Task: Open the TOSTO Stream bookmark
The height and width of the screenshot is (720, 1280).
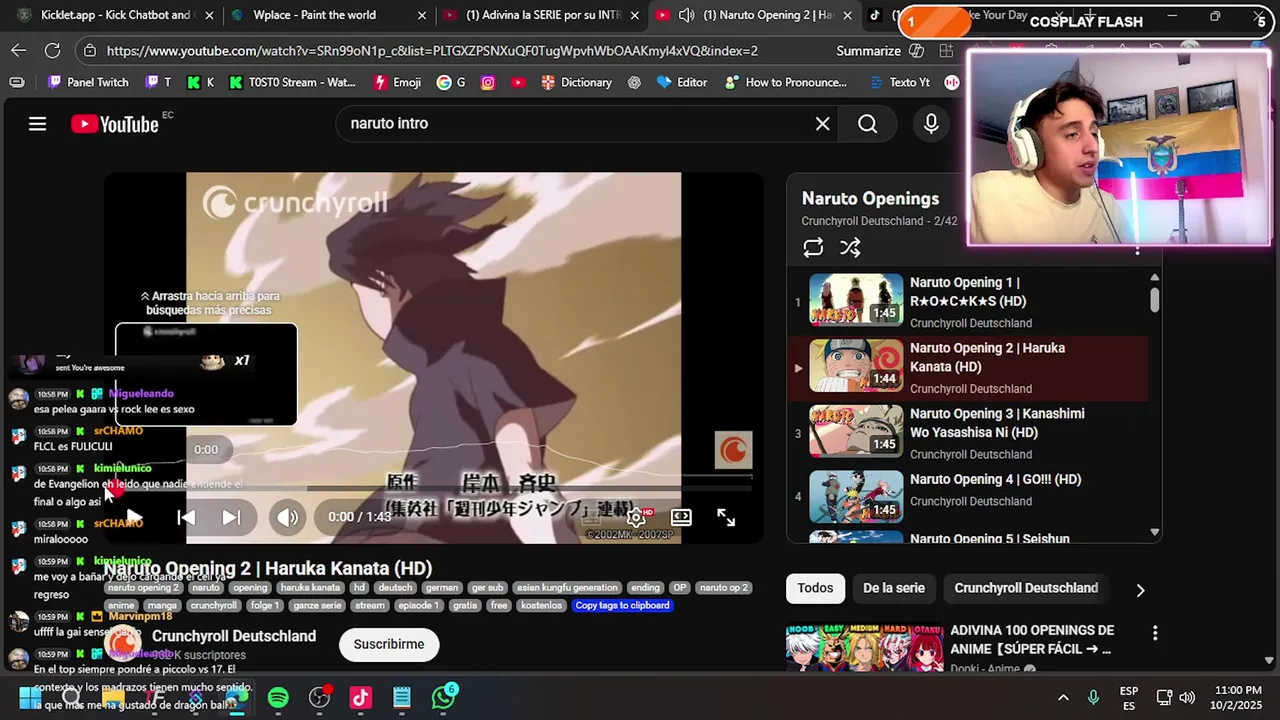Action: 292,82
